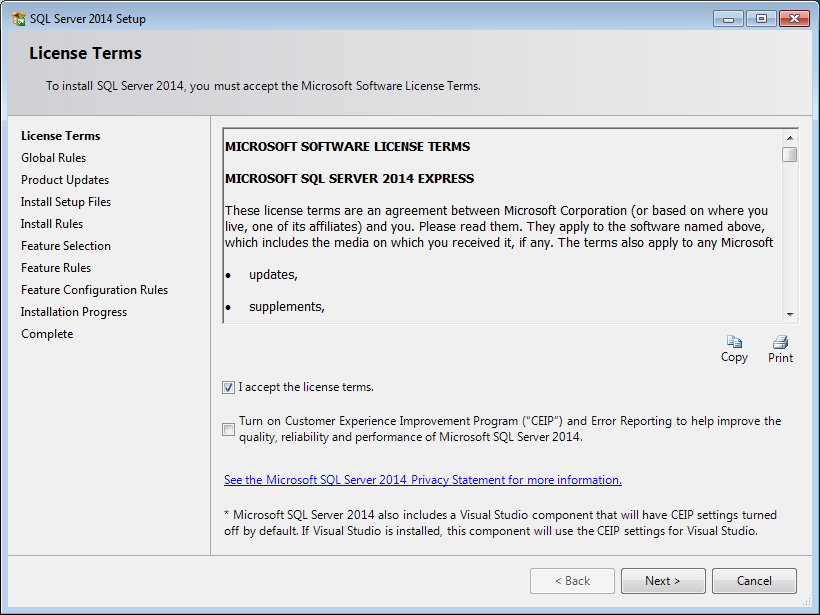Viewport: 820px width, 615px height.
Task: Select the Product Updates step
Action: [65, 180]
